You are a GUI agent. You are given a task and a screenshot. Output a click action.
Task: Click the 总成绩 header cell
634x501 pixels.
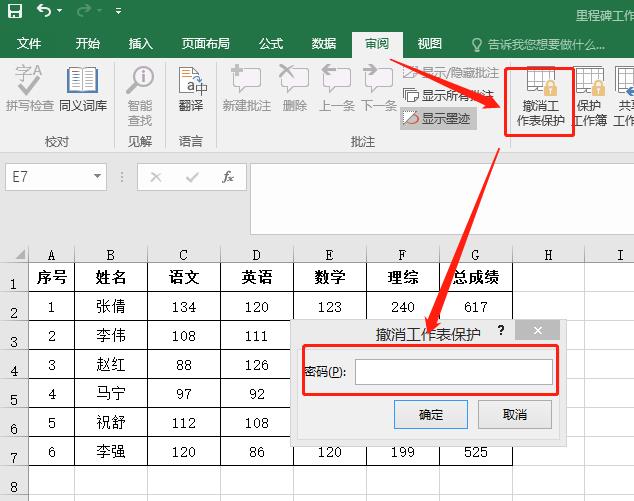point(476,277)
